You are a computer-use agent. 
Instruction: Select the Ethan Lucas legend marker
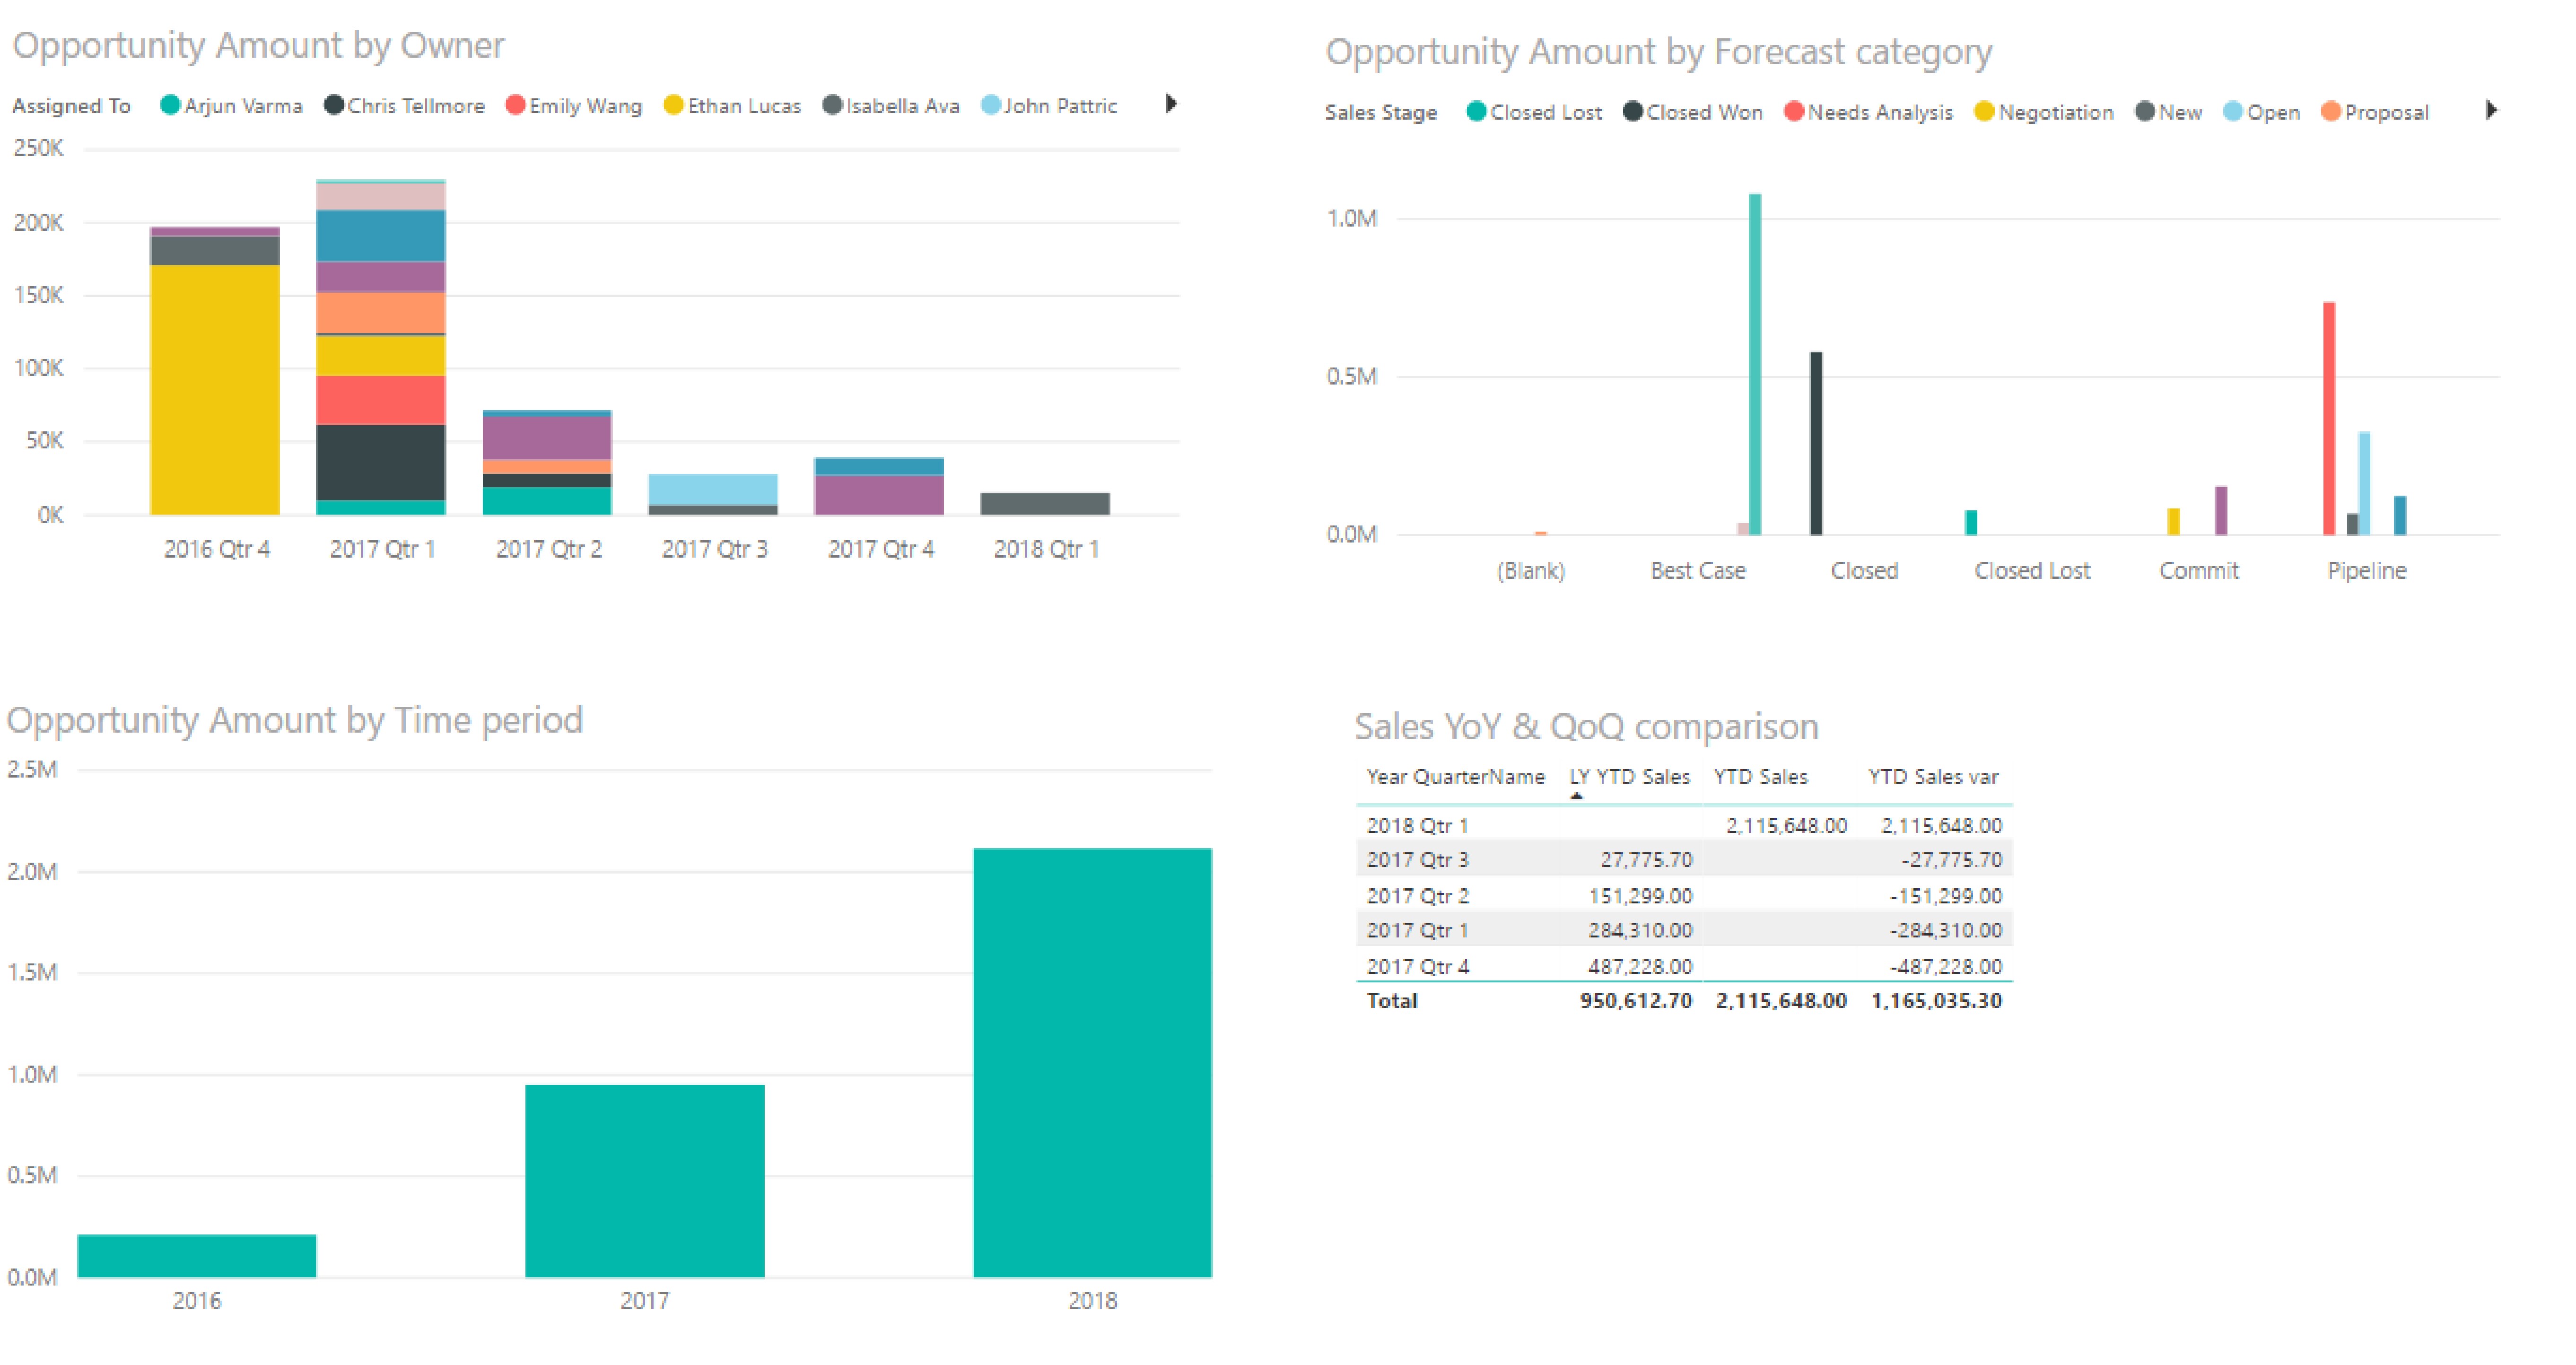(673, 105)
